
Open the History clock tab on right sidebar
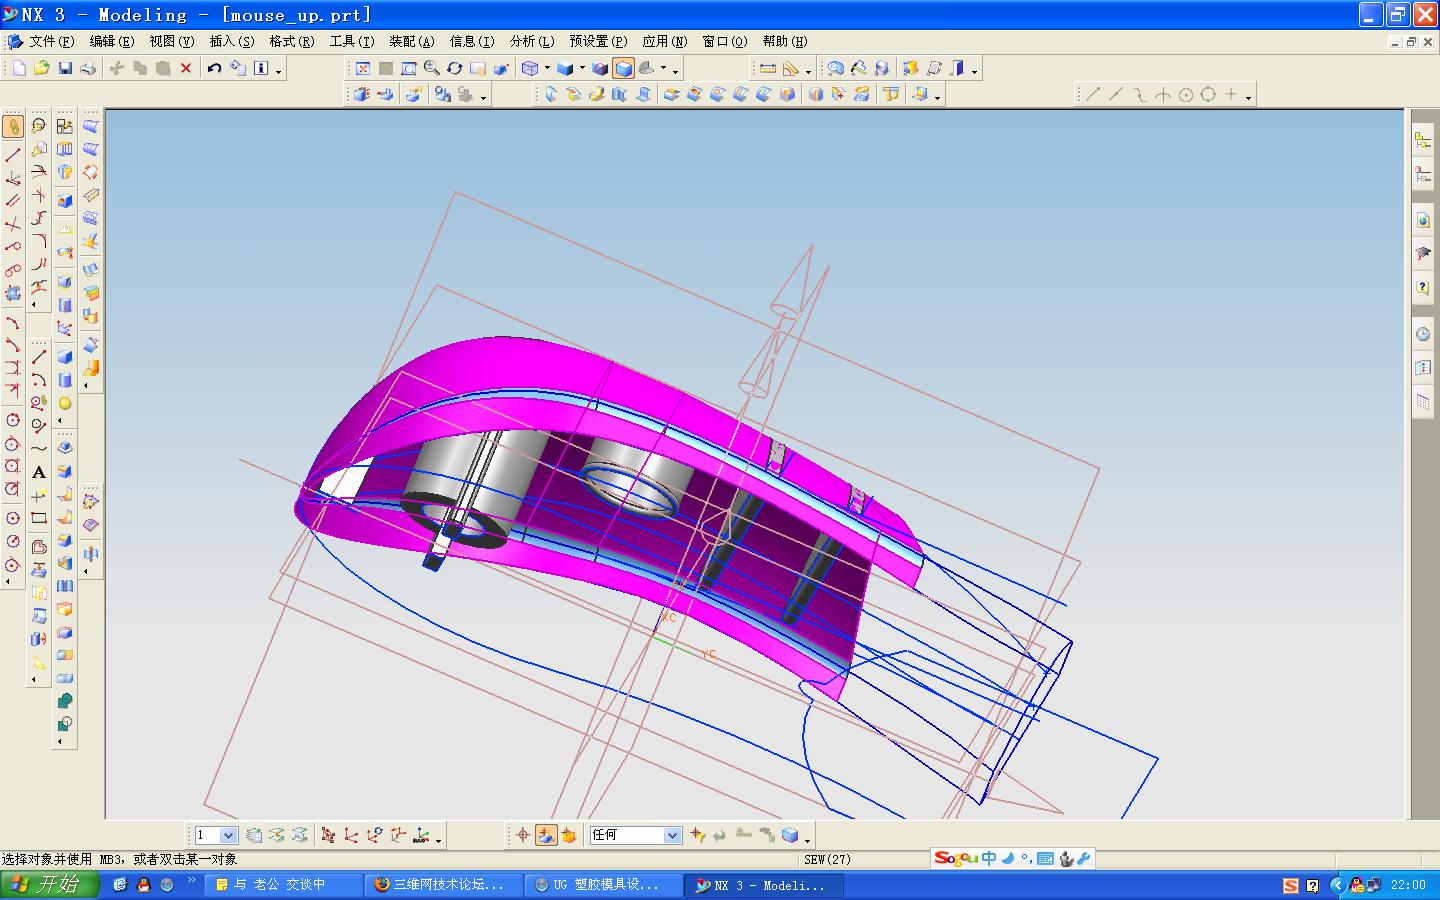click(x=1423, y=334)
